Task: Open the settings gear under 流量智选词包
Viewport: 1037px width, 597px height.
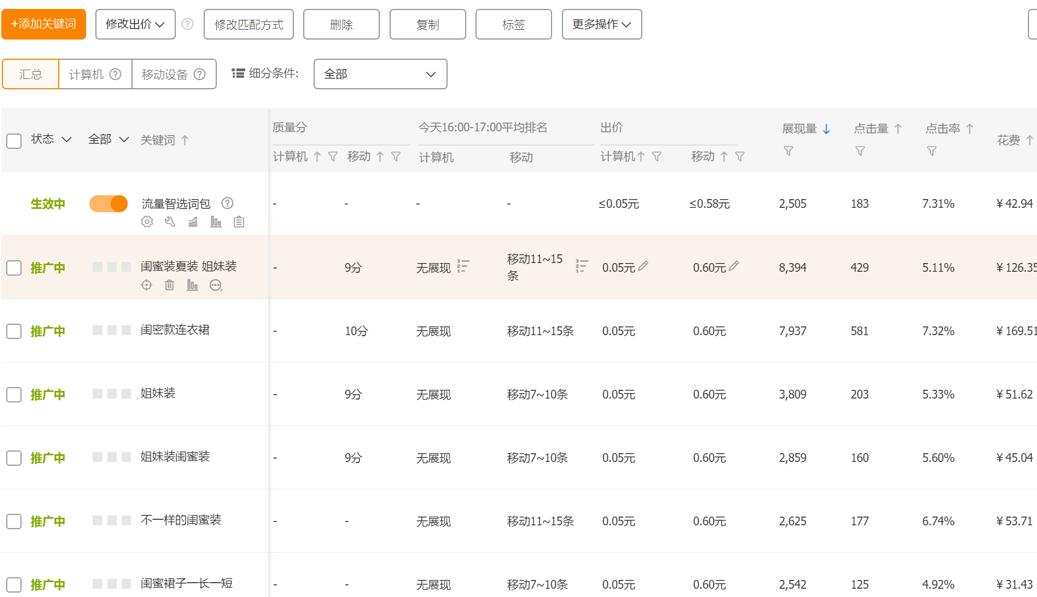Action: [x=147, y=221]
